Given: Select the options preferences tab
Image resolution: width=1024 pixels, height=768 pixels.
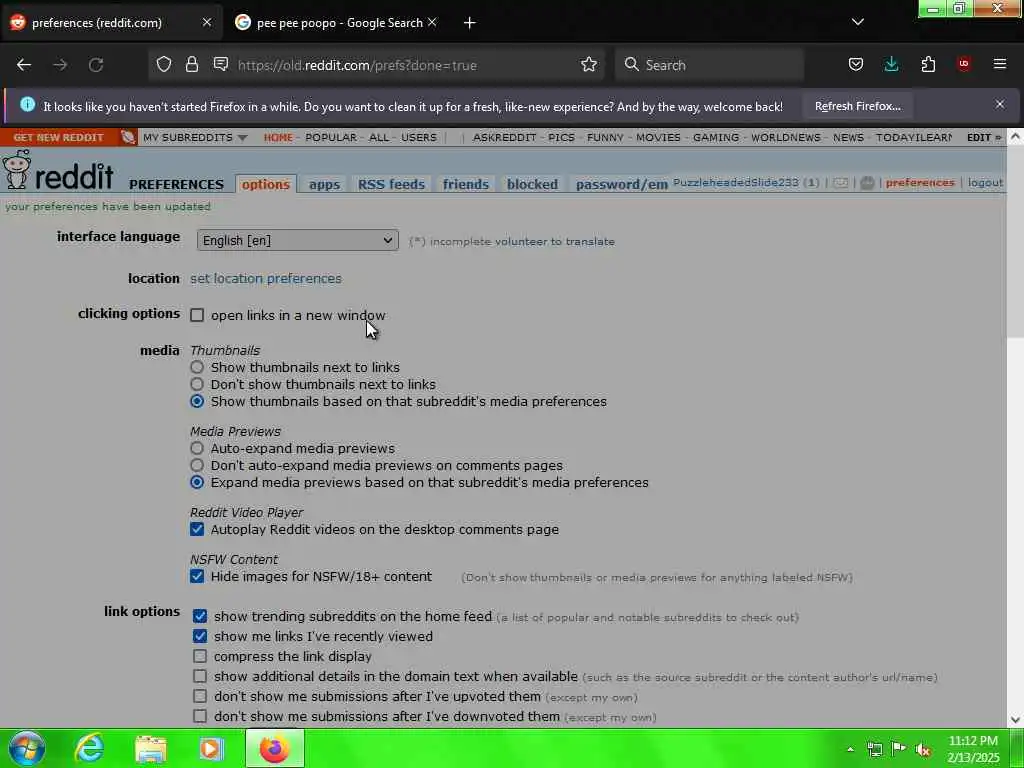Looking at the screenshot, I should (266, 184).
